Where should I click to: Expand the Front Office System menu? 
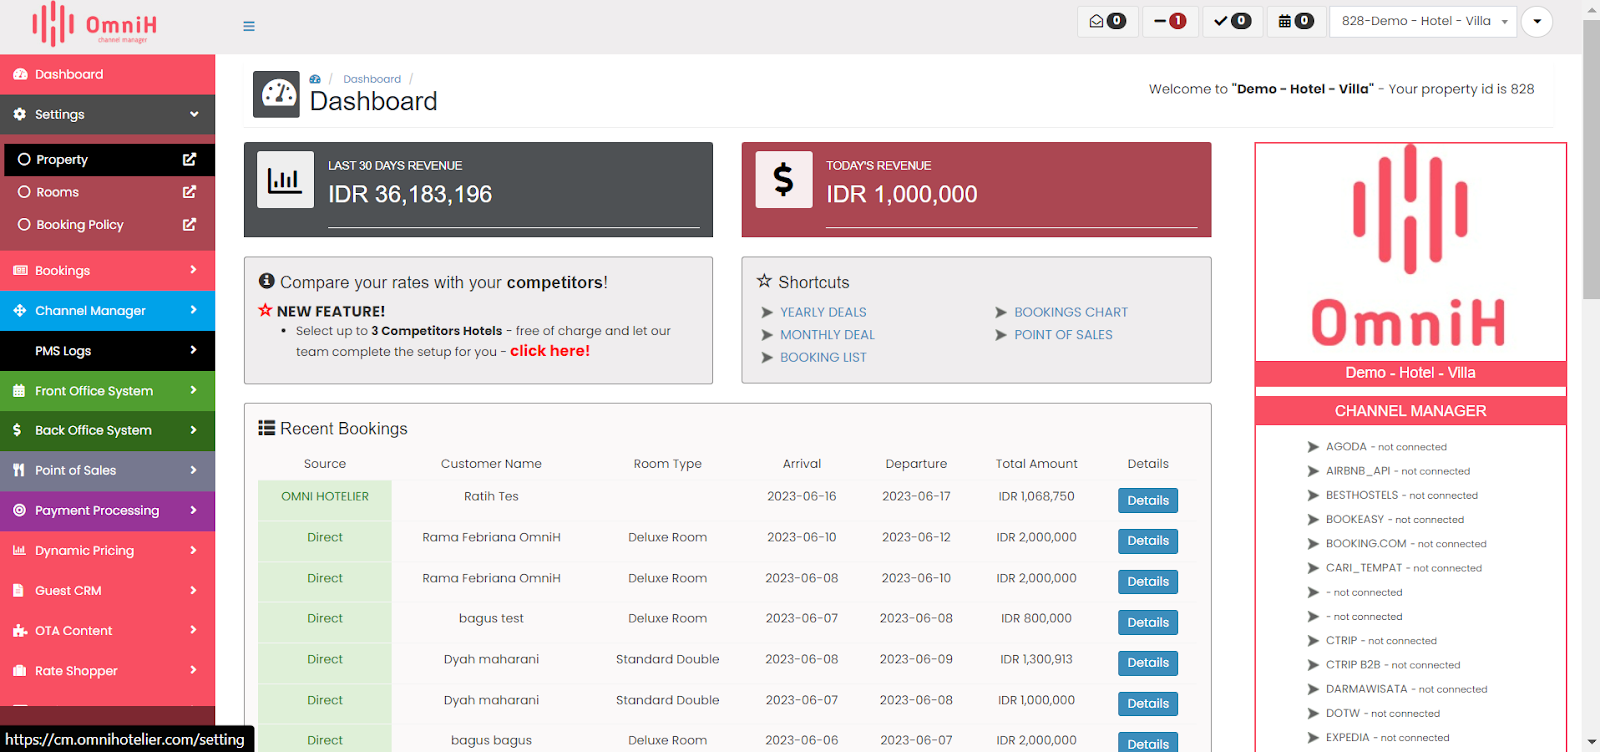[x=107, y=390]
